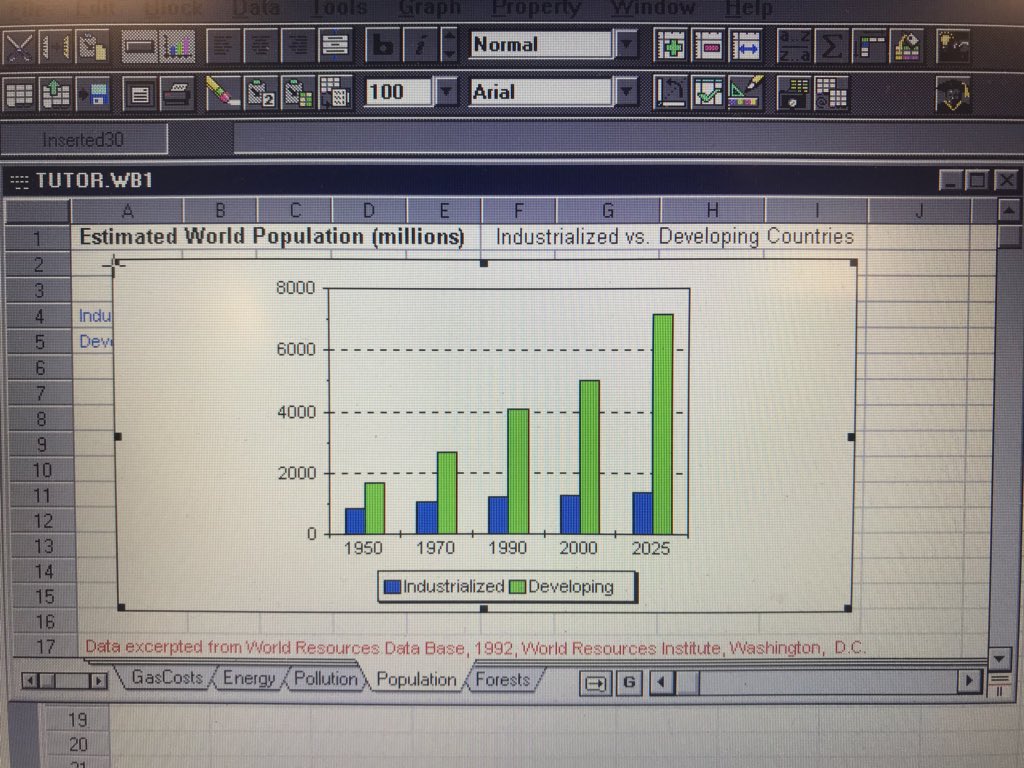Image resolution: width=1024 pixels, height=768 pixels.
Task: Open the Normal style dropdown arrow
Action: 626,44
